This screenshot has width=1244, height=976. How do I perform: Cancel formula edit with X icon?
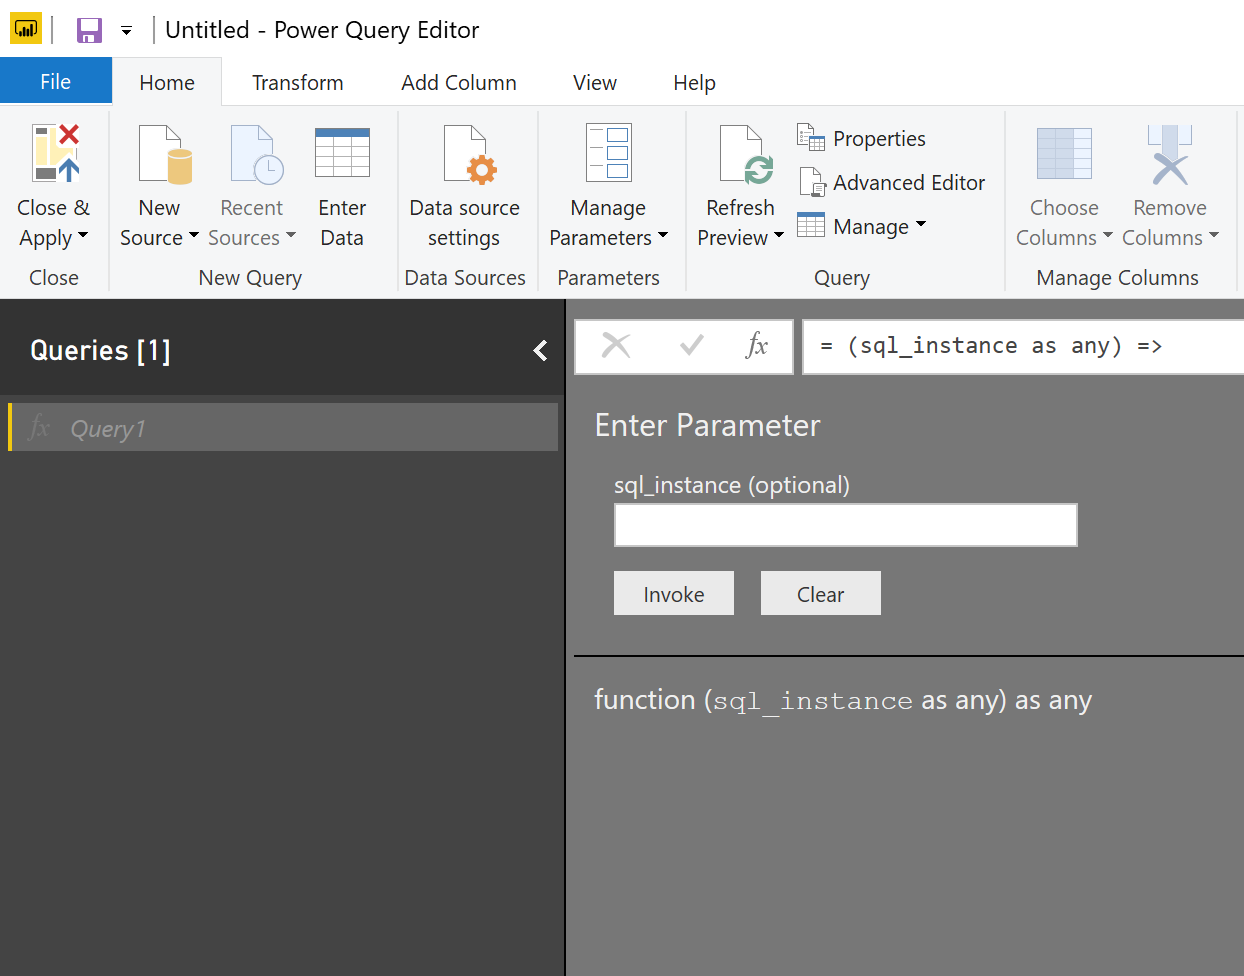pos(616,346)
